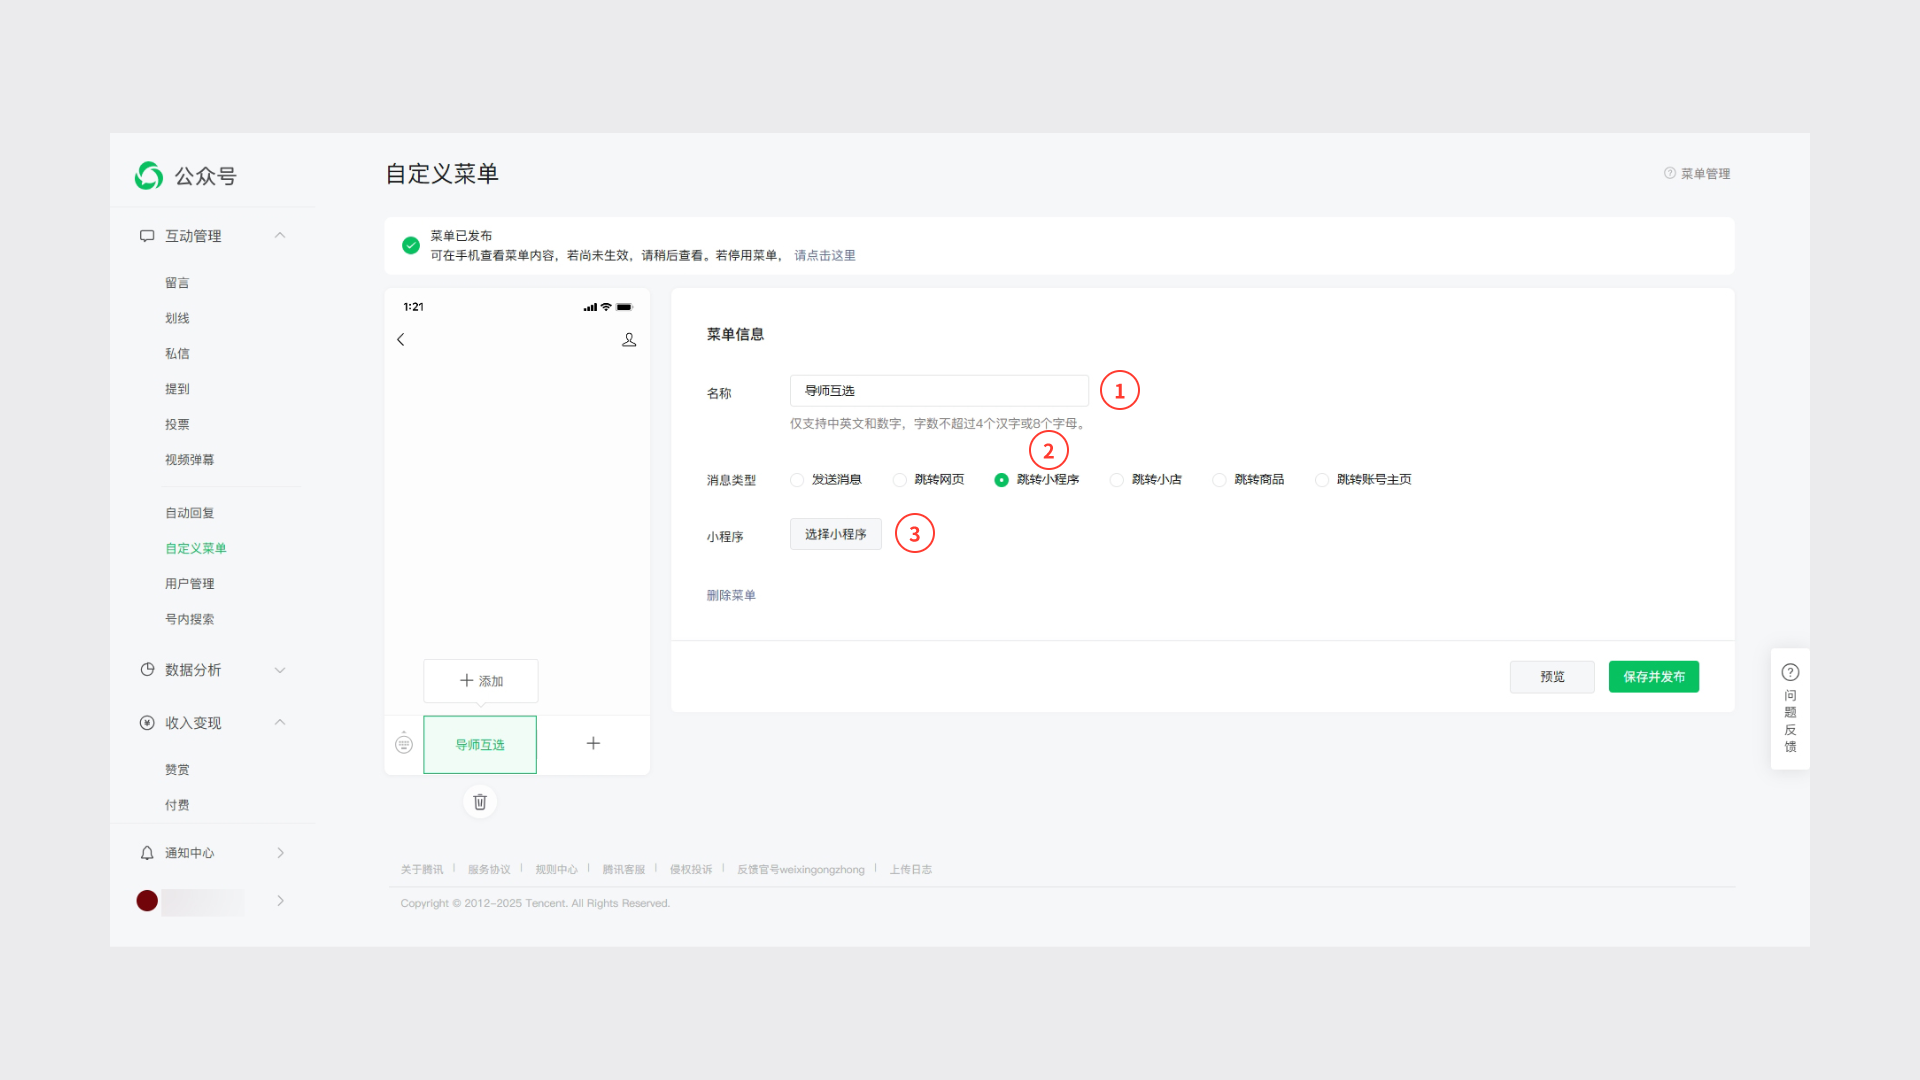This screenshot has width=1920, height=1080.
Task: Open 自动回复 in the sidebar
Action: (189, 513)
